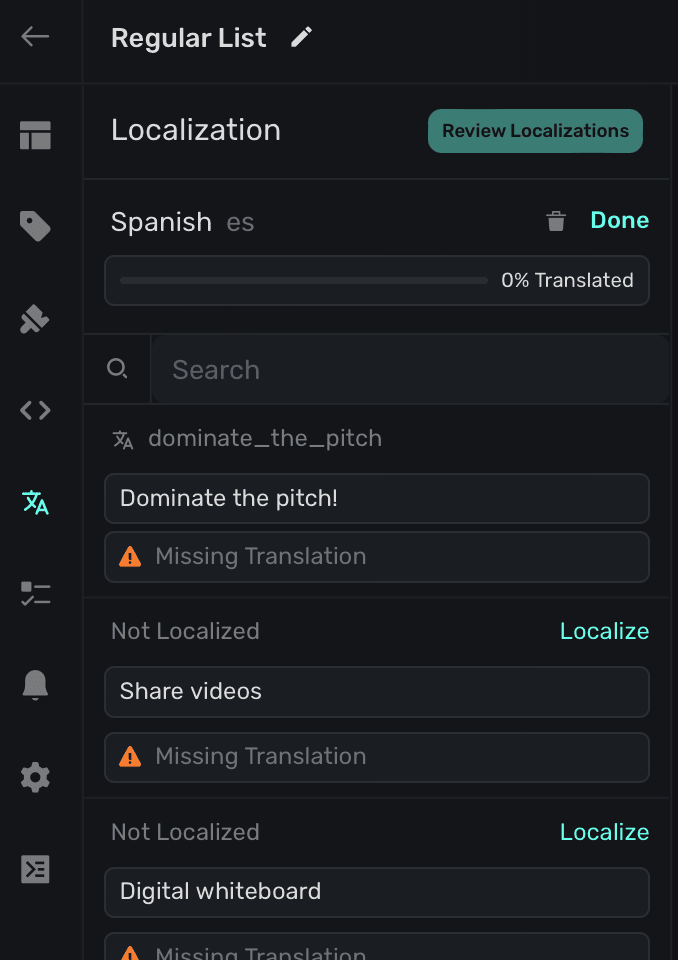Screen dimensions: 678x960
Task: Open the code brackets panel
Action: click(35, 410)
